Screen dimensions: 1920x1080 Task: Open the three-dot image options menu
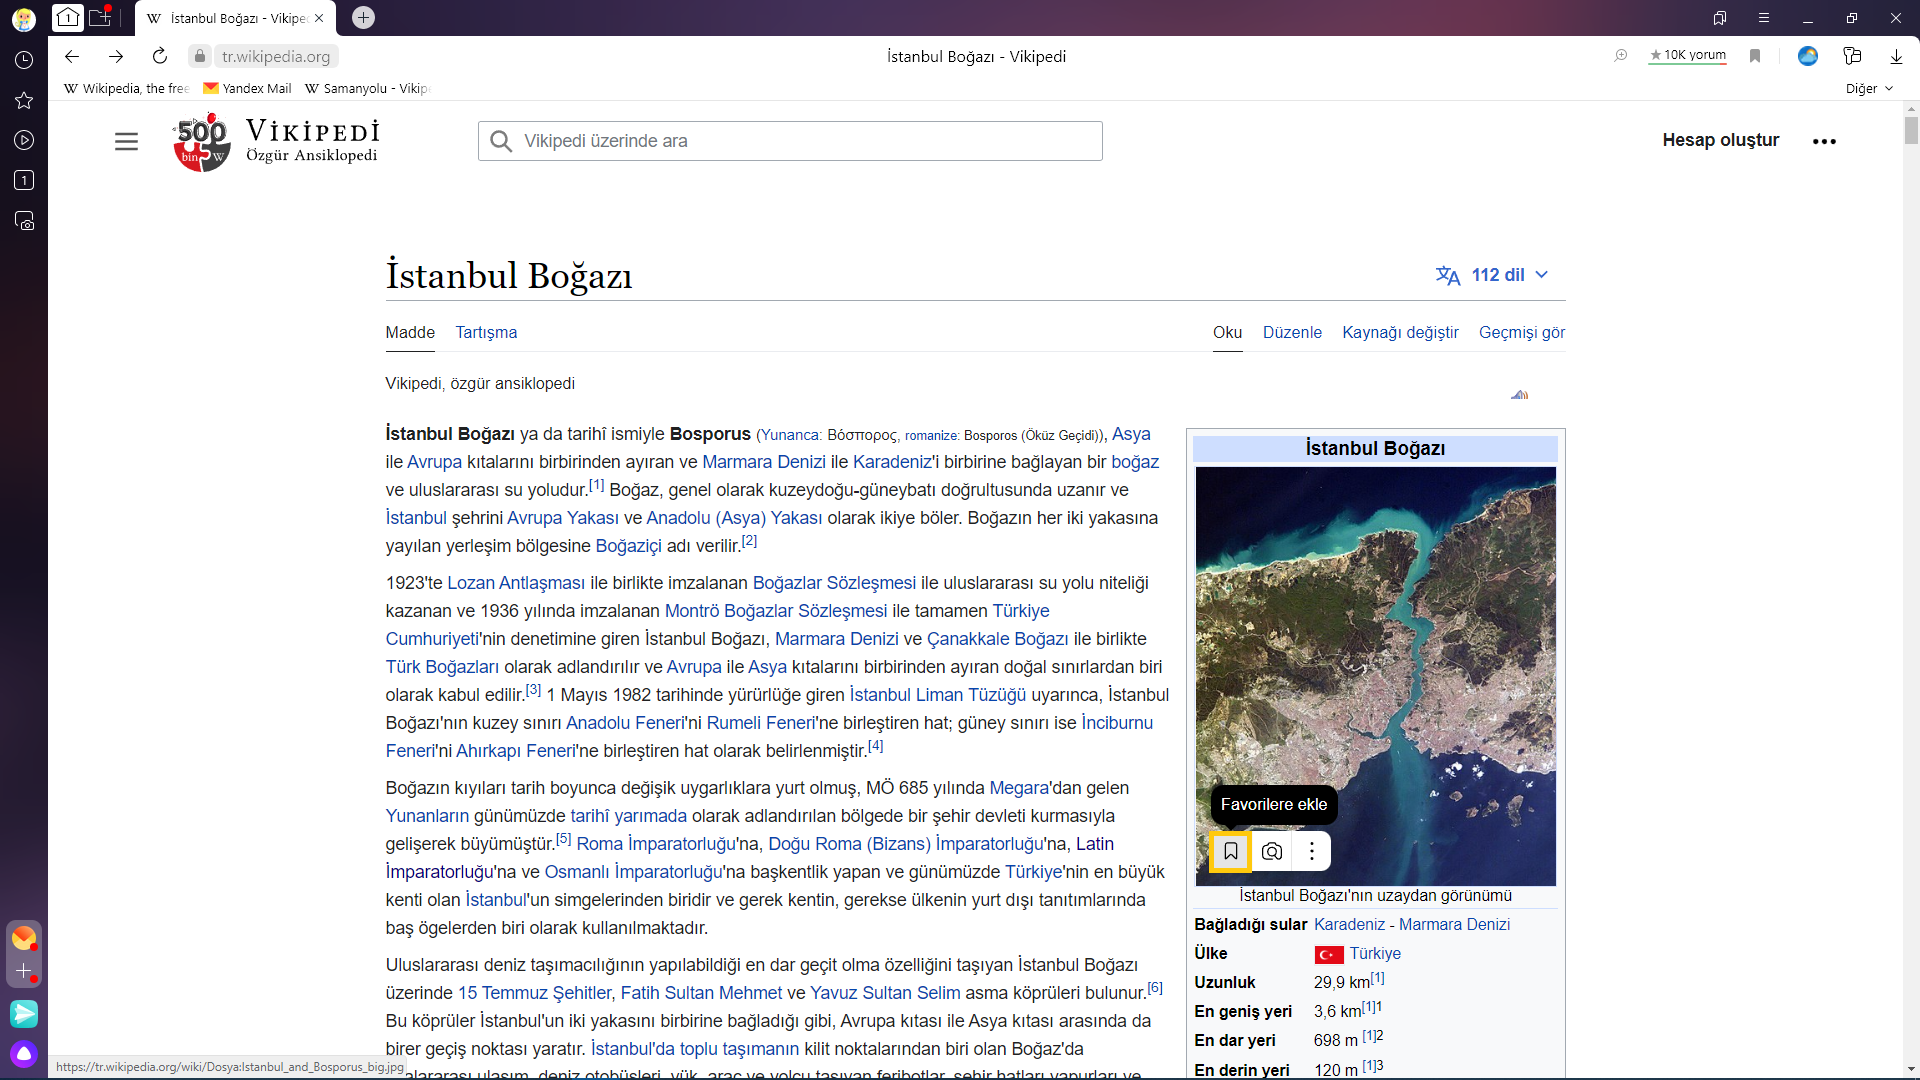point(1312,851)
